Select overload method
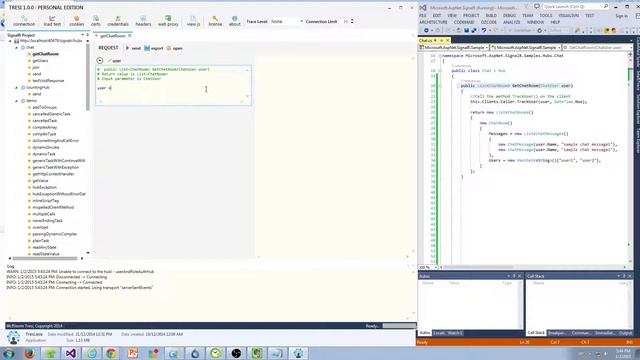The height and width of the screenshot is (360, 640). coord(40,227)
